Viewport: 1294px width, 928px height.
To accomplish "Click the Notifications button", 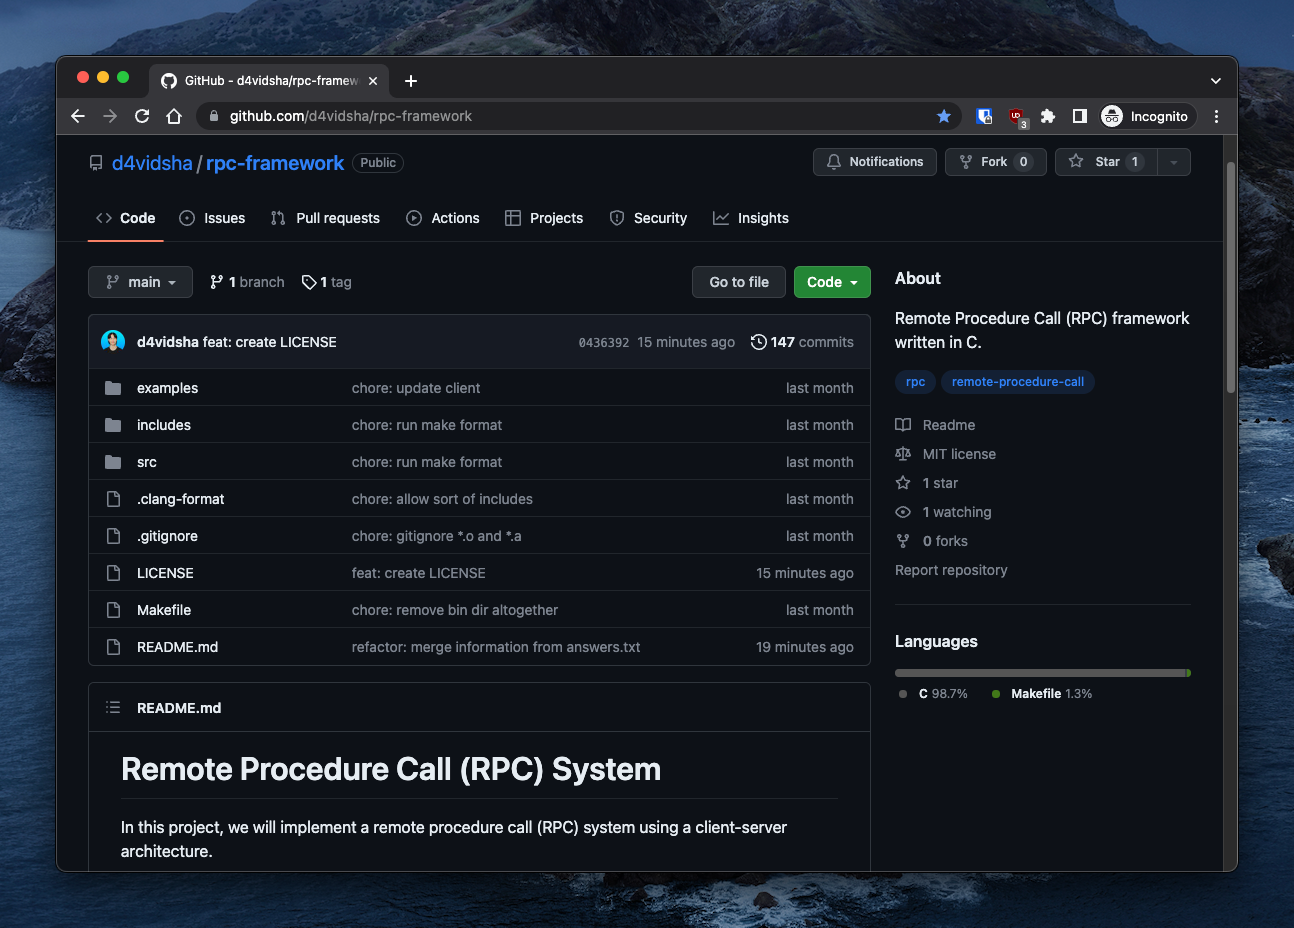I will pos(875,162).
